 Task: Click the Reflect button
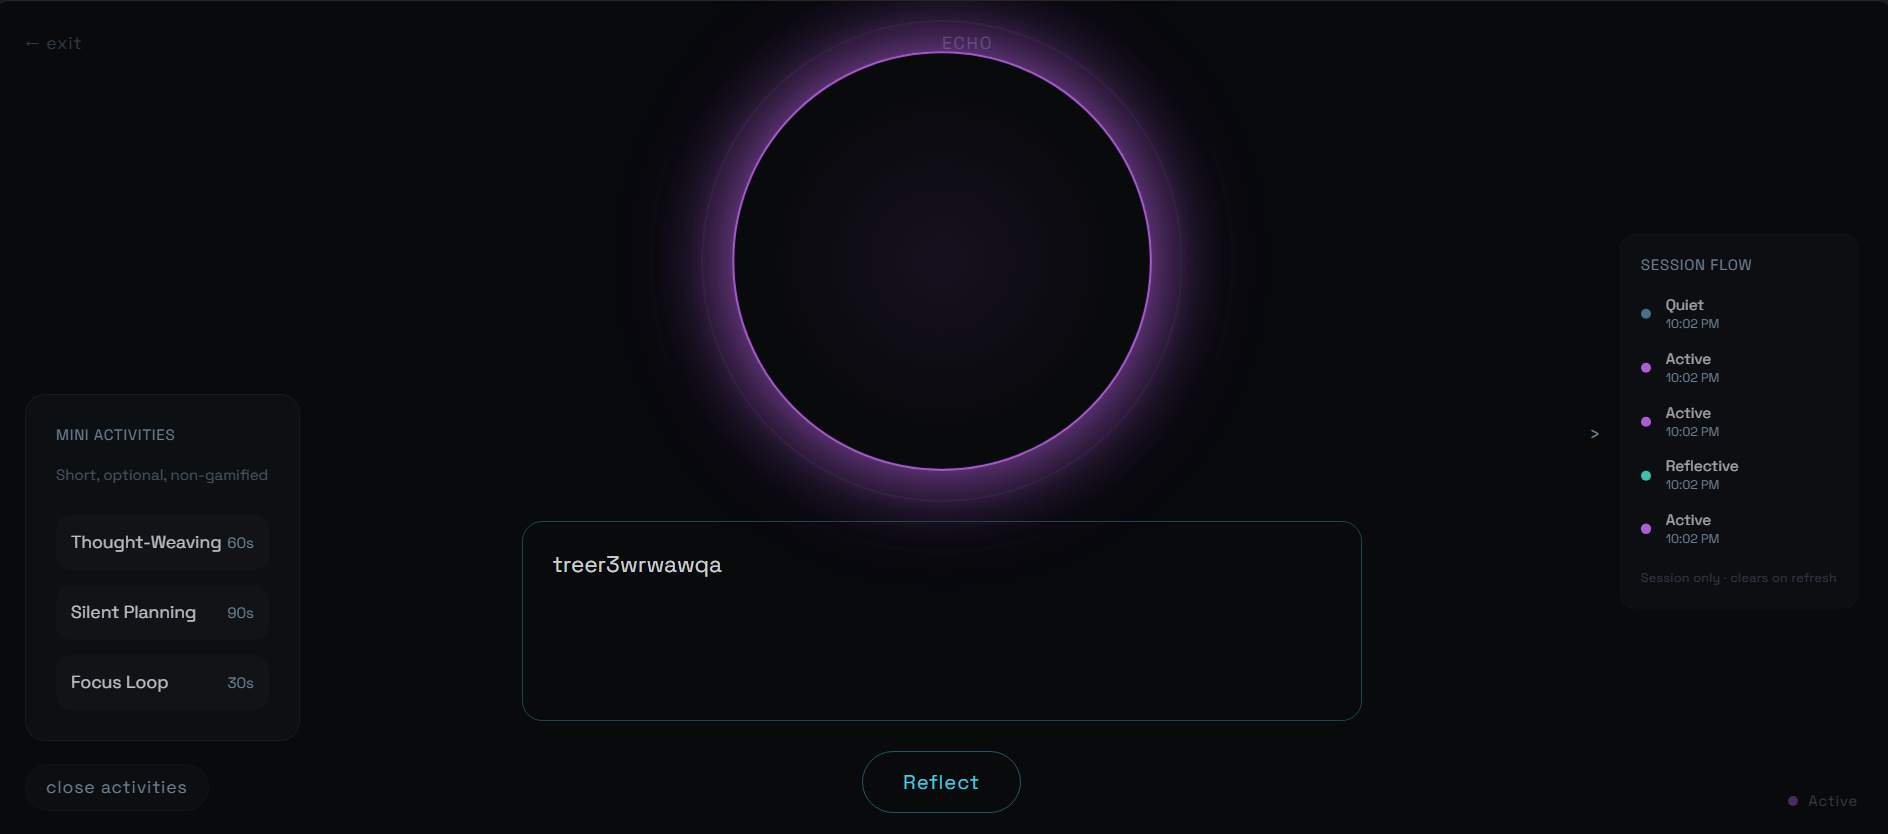coord(941,782)
